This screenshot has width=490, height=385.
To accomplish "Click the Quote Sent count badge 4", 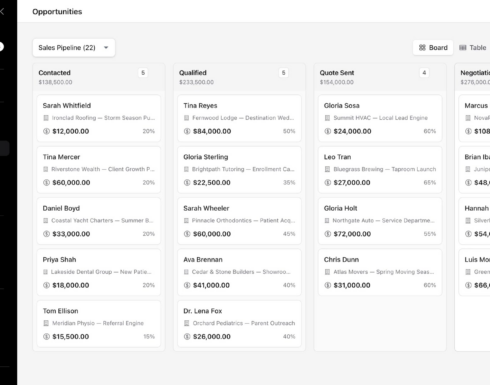I will click(x=424, y=73).
